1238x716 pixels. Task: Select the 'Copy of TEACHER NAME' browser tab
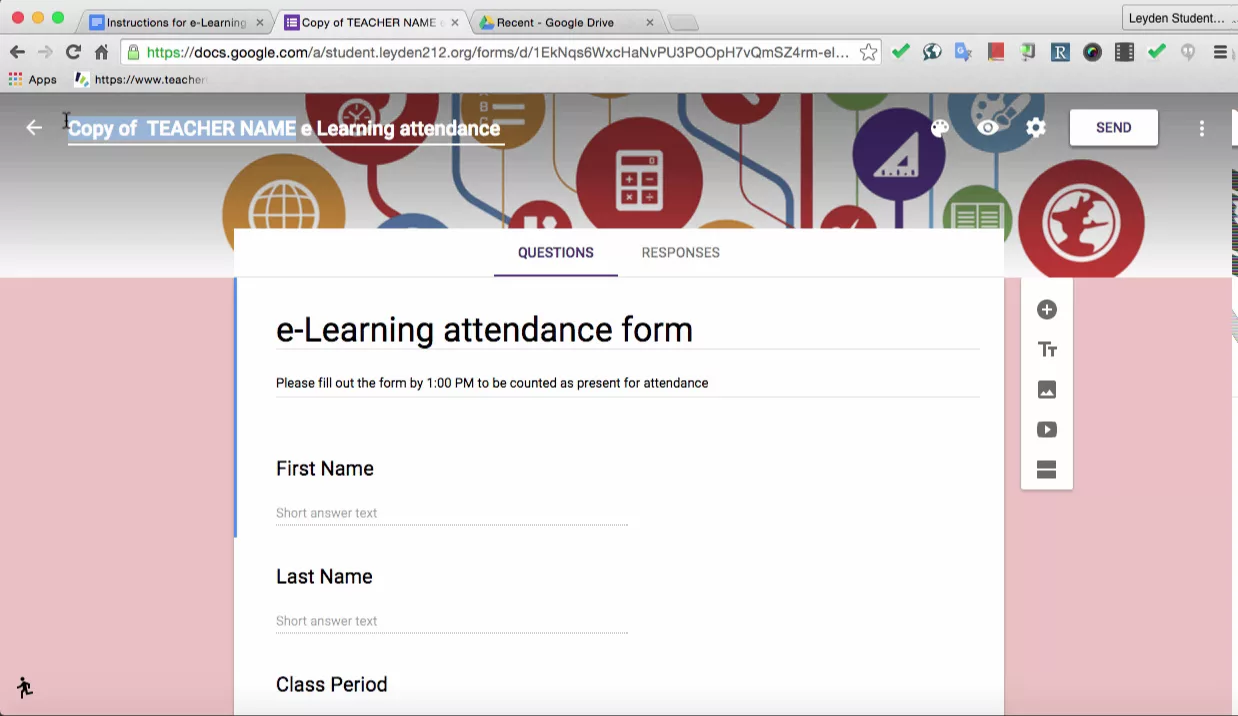coord(369,22)
